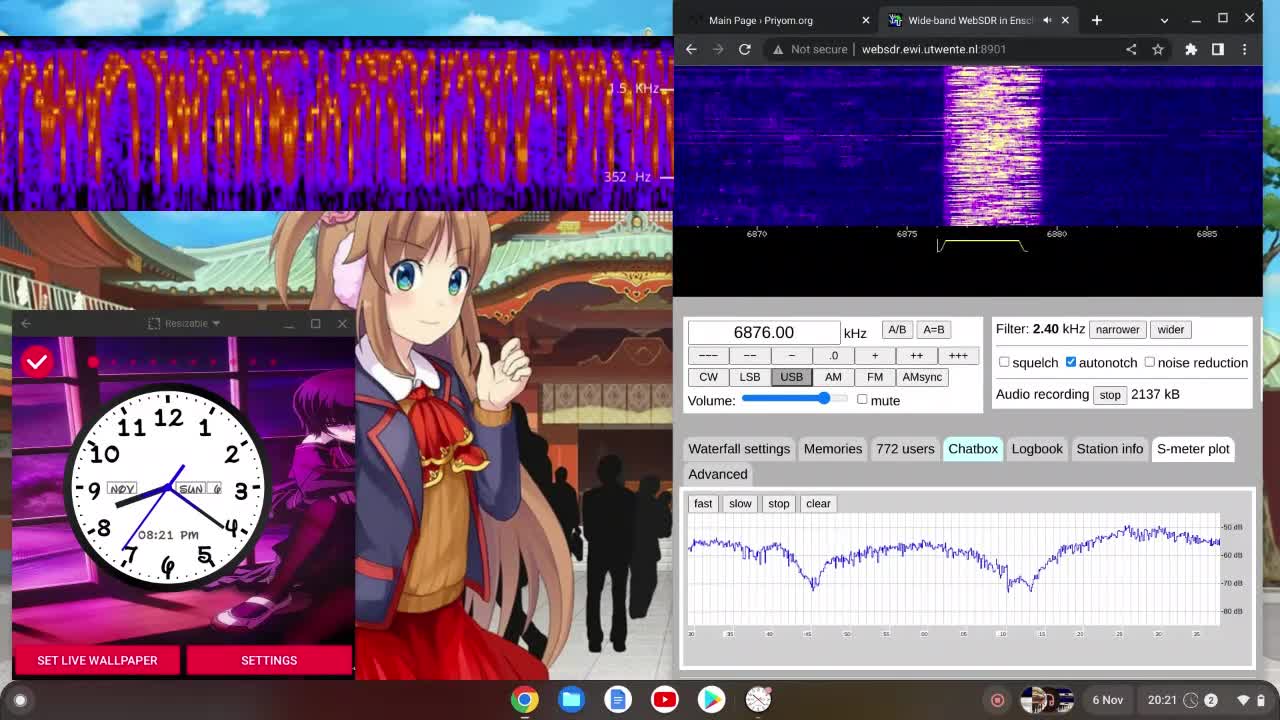Image resolution: width=1280 pixels, height=720 pixels.
Task: Open the Memories tab
Action: coord(833,448)
